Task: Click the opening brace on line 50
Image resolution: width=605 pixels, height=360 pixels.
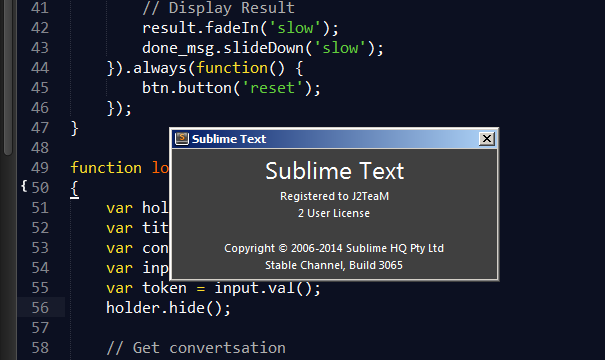Action: (x=74, y=189)
